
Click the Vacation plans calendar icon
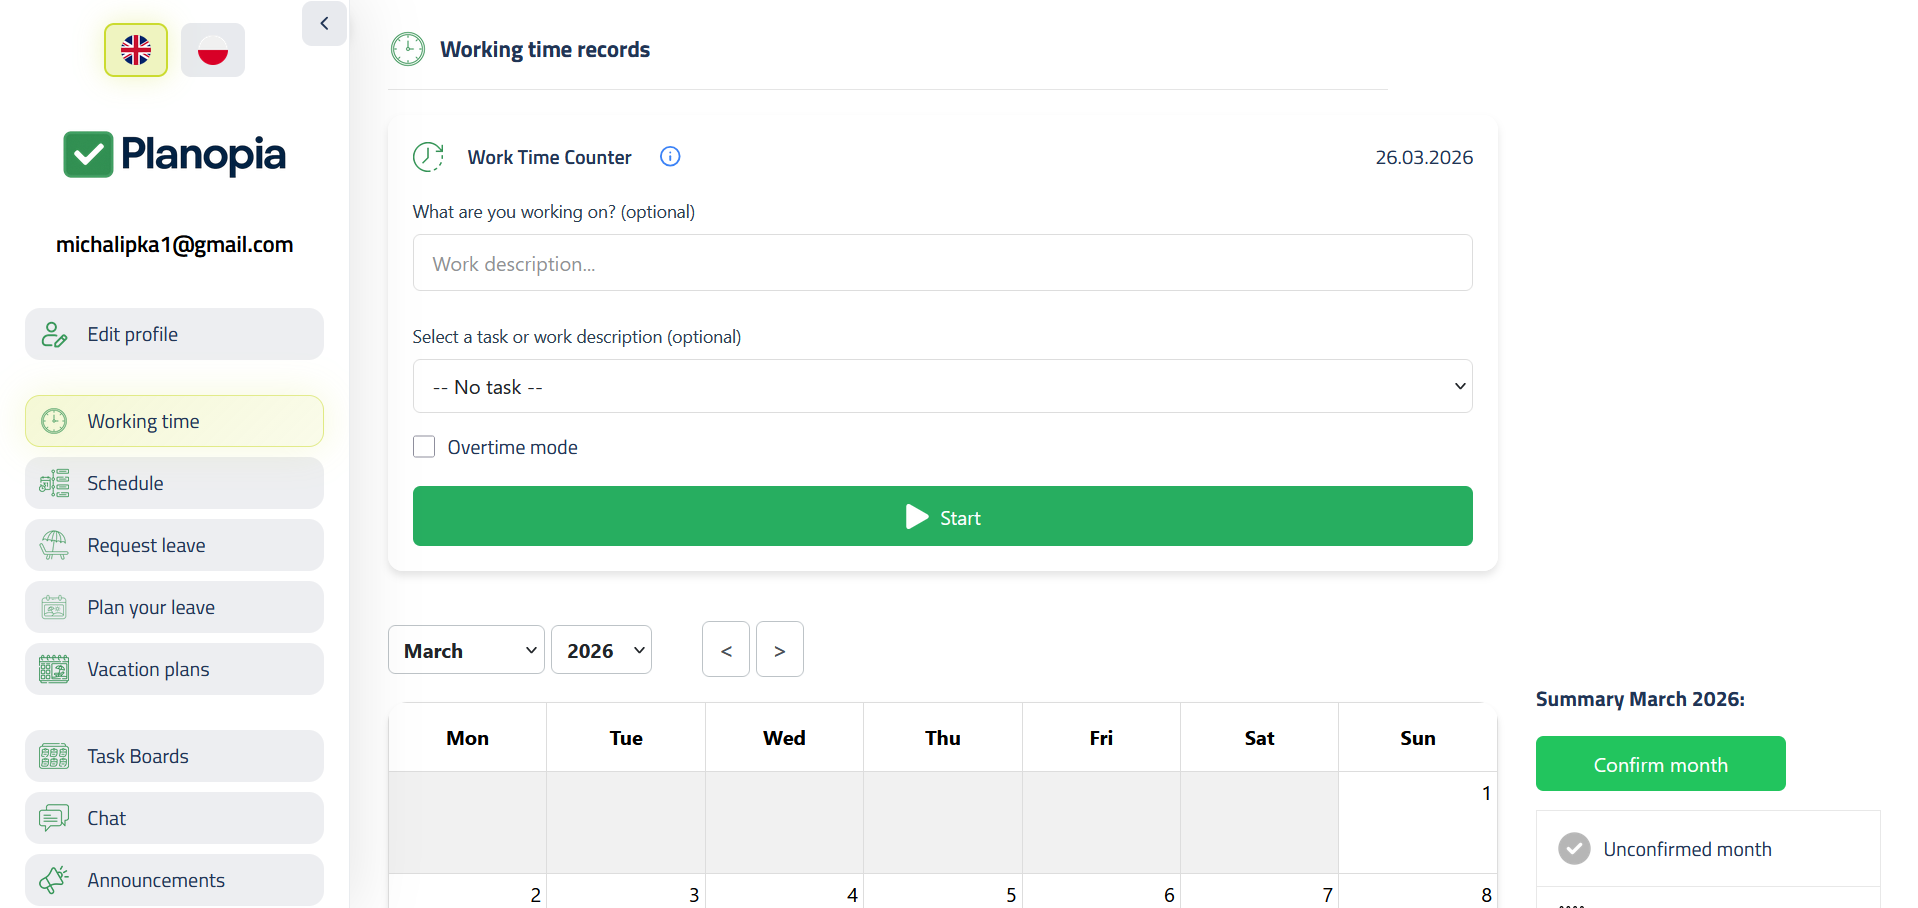(x=54, y=669)
